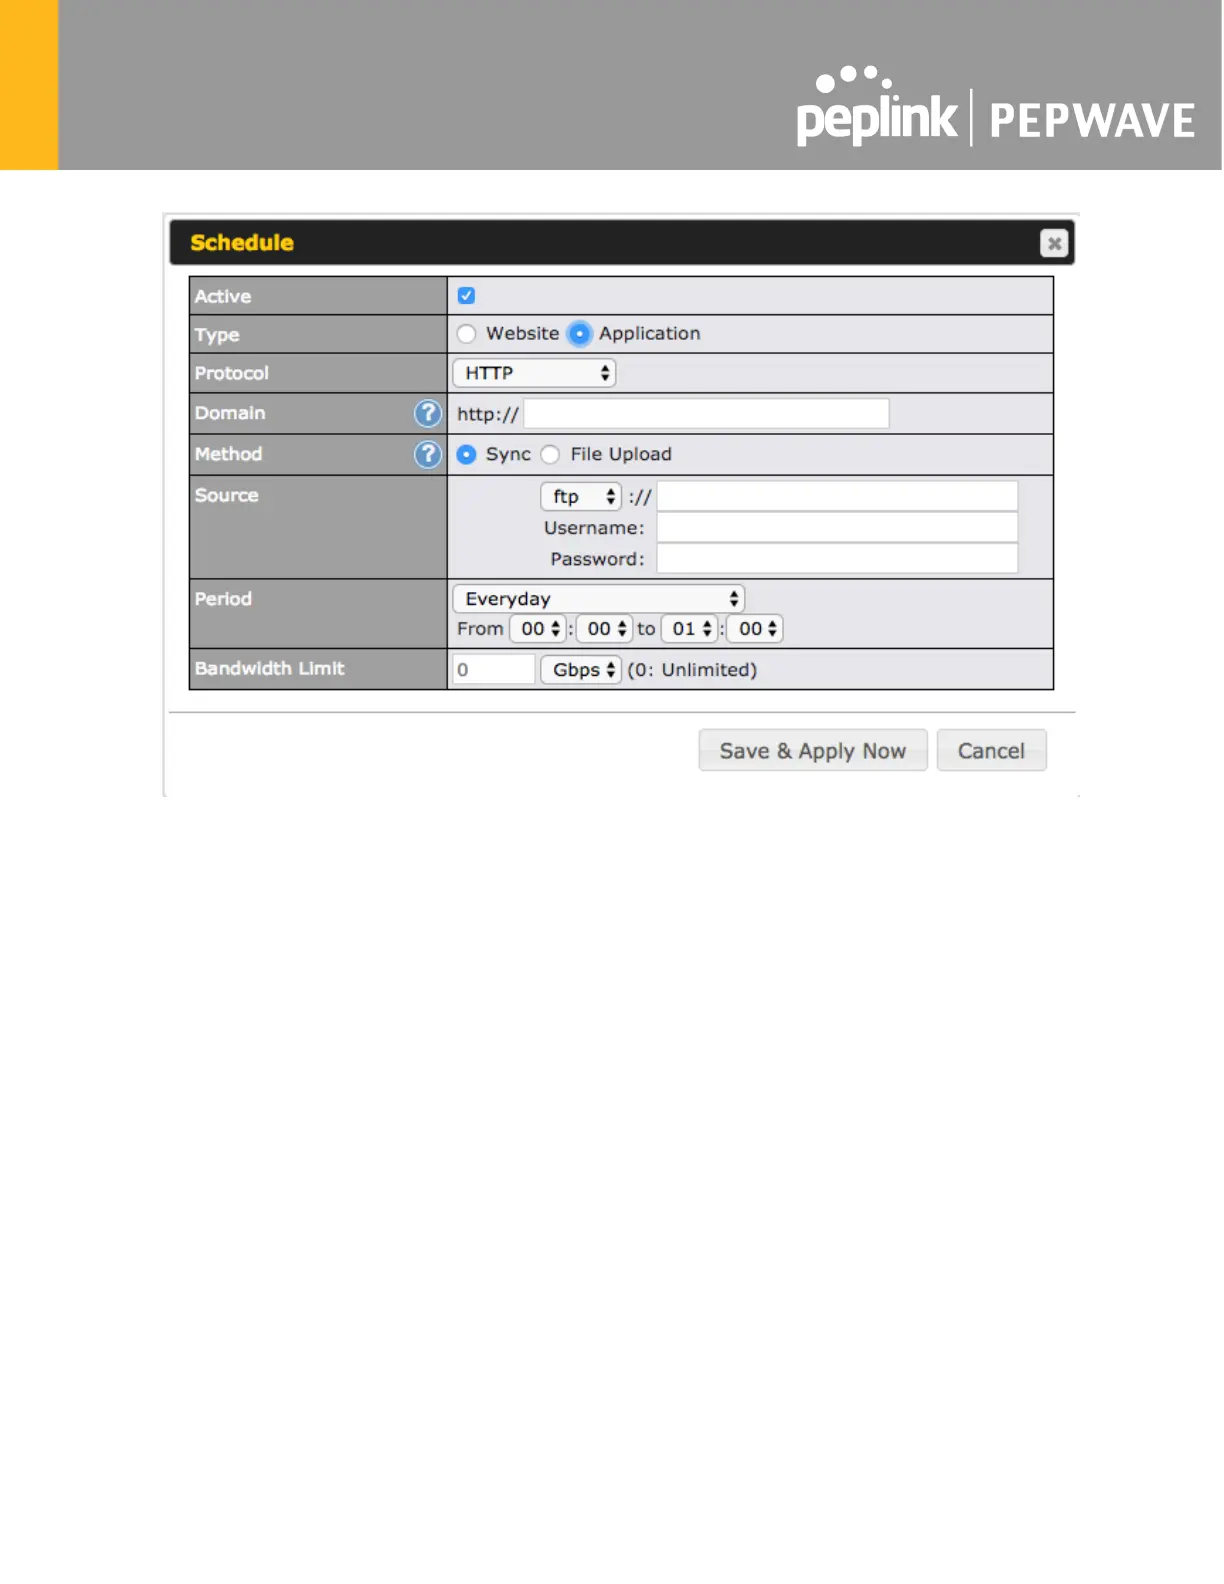Expand the Everyday period dropdown

coord(598,599)
